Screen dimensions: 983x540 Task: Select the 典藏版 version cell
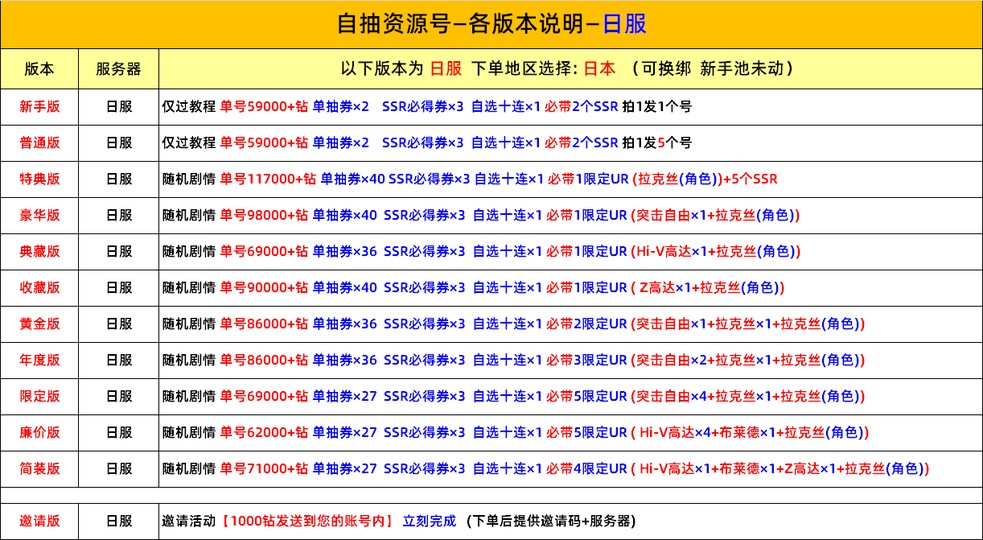pos(39,251)
